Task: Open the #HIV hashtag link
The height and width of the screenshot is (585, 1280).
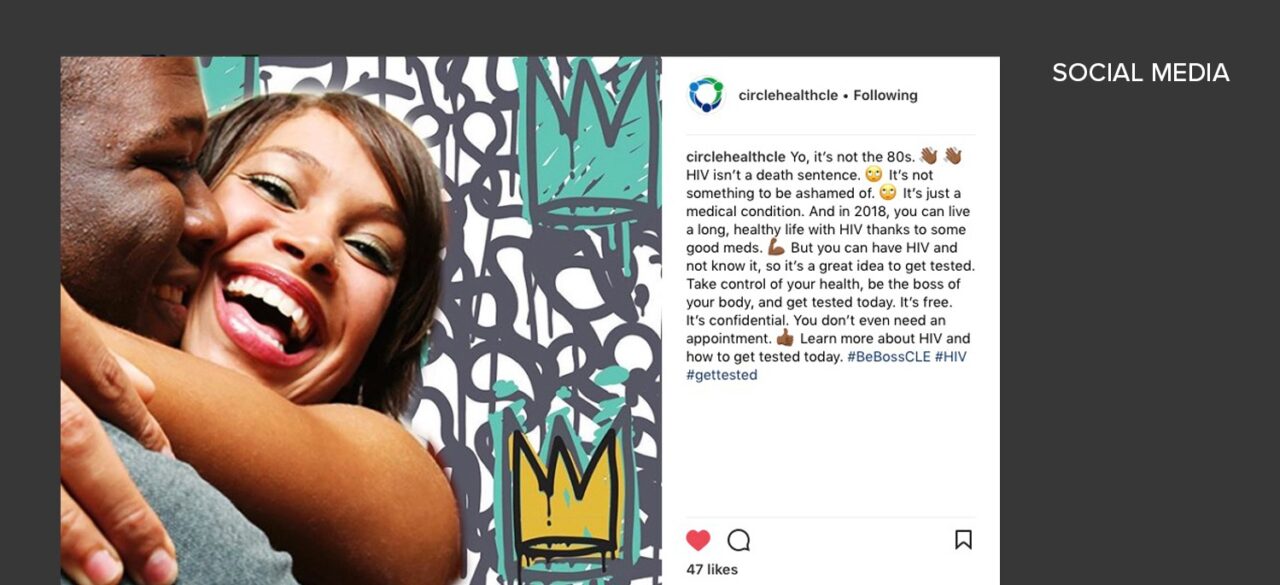Action: (x=951, y=357)
